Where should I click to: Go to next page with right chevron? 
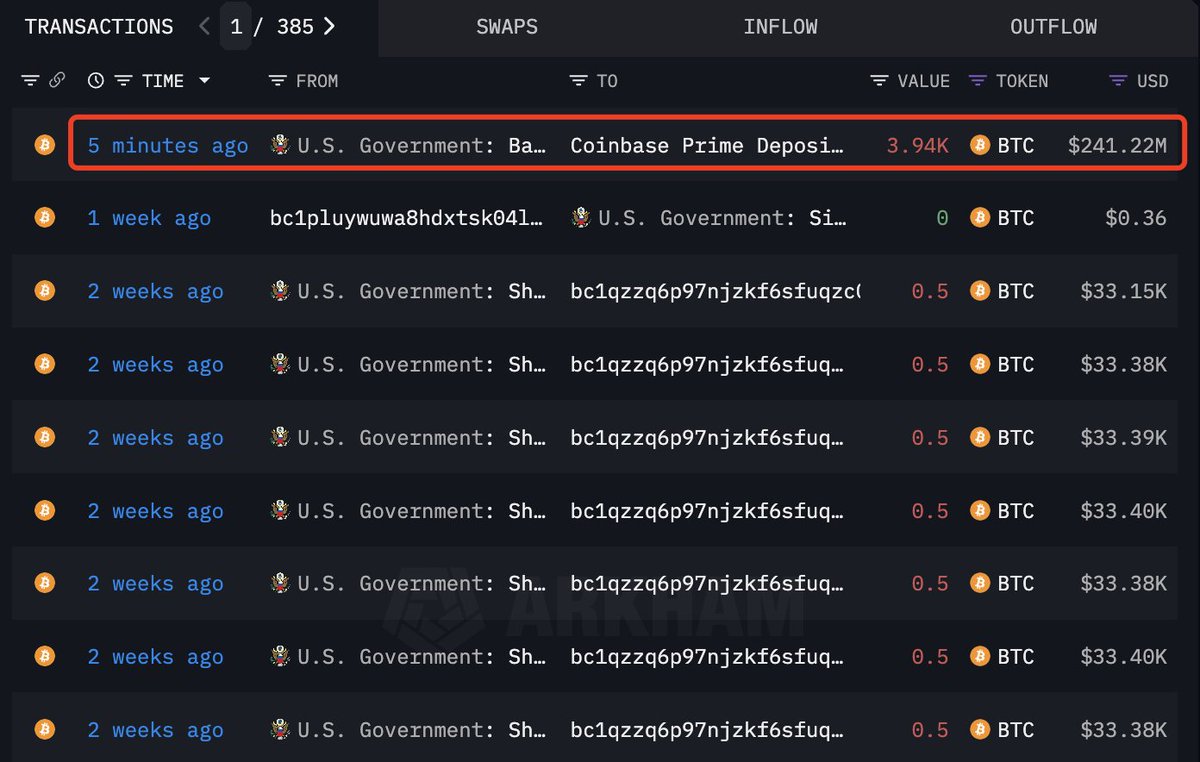(x=329, y=27)
